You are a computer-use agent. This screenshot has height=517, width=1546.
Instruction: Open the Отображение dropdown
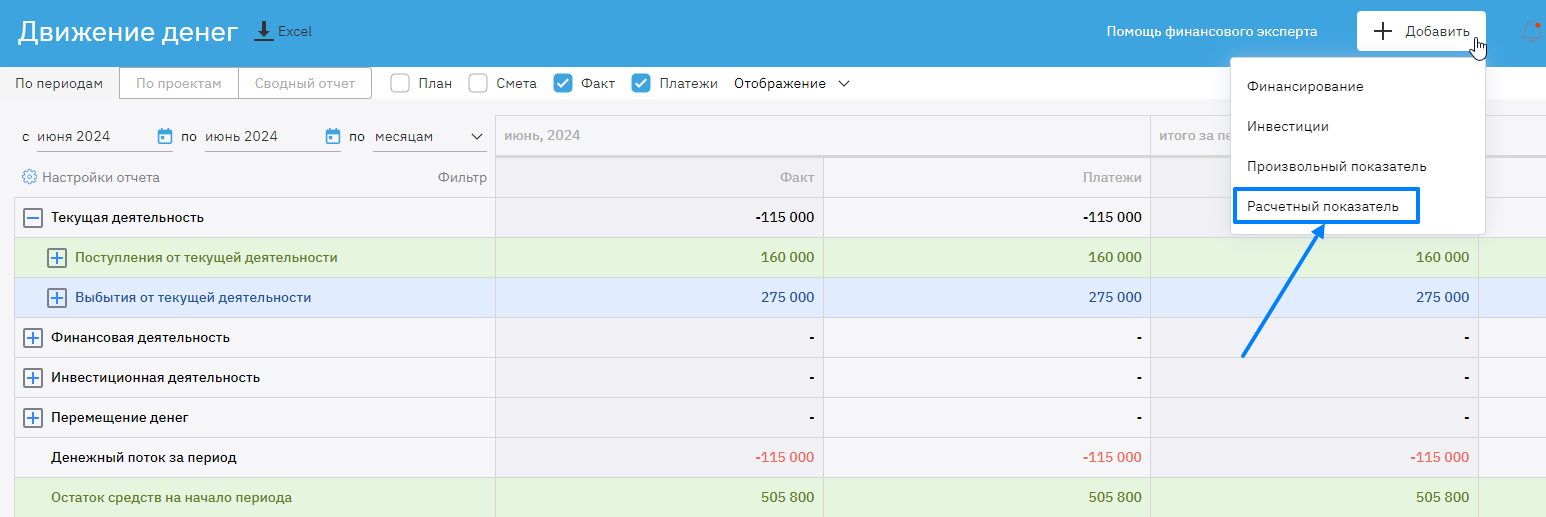791,83
